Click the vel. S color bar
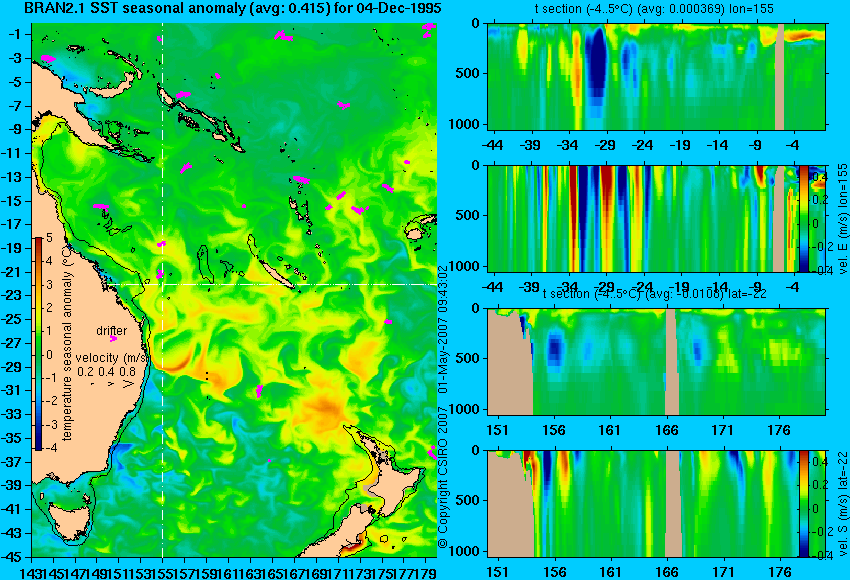This screenshot has height=580, width=850. (x=804, y=504)
